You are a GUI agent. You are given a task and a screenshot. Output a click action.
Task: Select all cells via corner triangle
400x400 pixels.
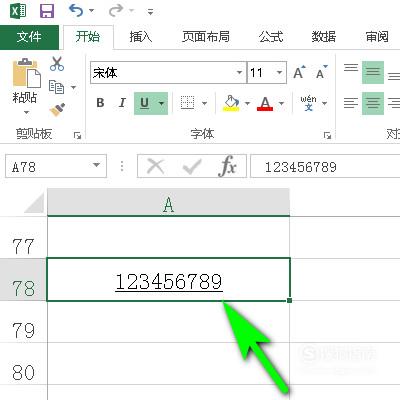[x=34, y=203]
